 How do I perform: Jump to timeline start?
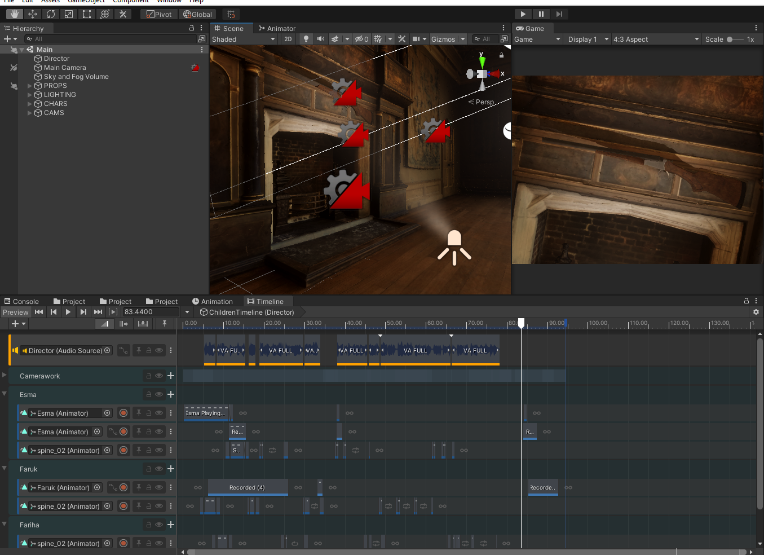[39, 312]
